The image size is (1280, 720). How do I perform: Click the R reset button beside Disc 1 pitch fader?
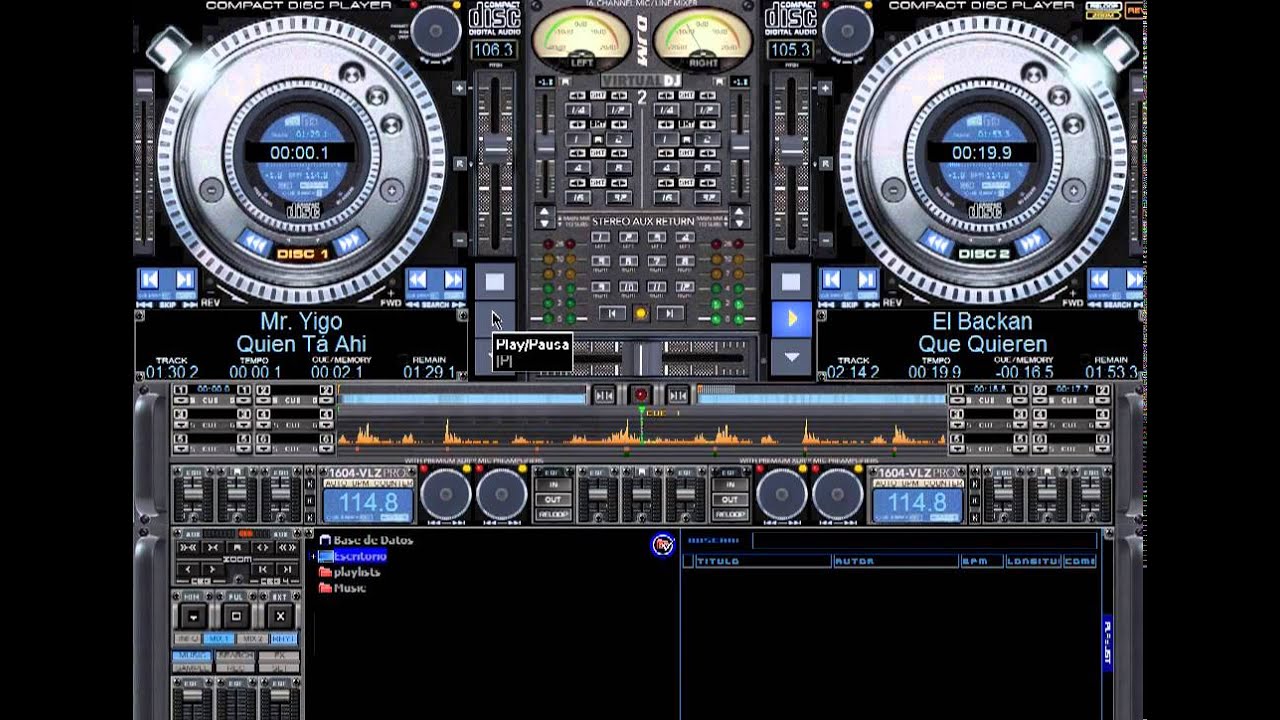pos(460,163)
